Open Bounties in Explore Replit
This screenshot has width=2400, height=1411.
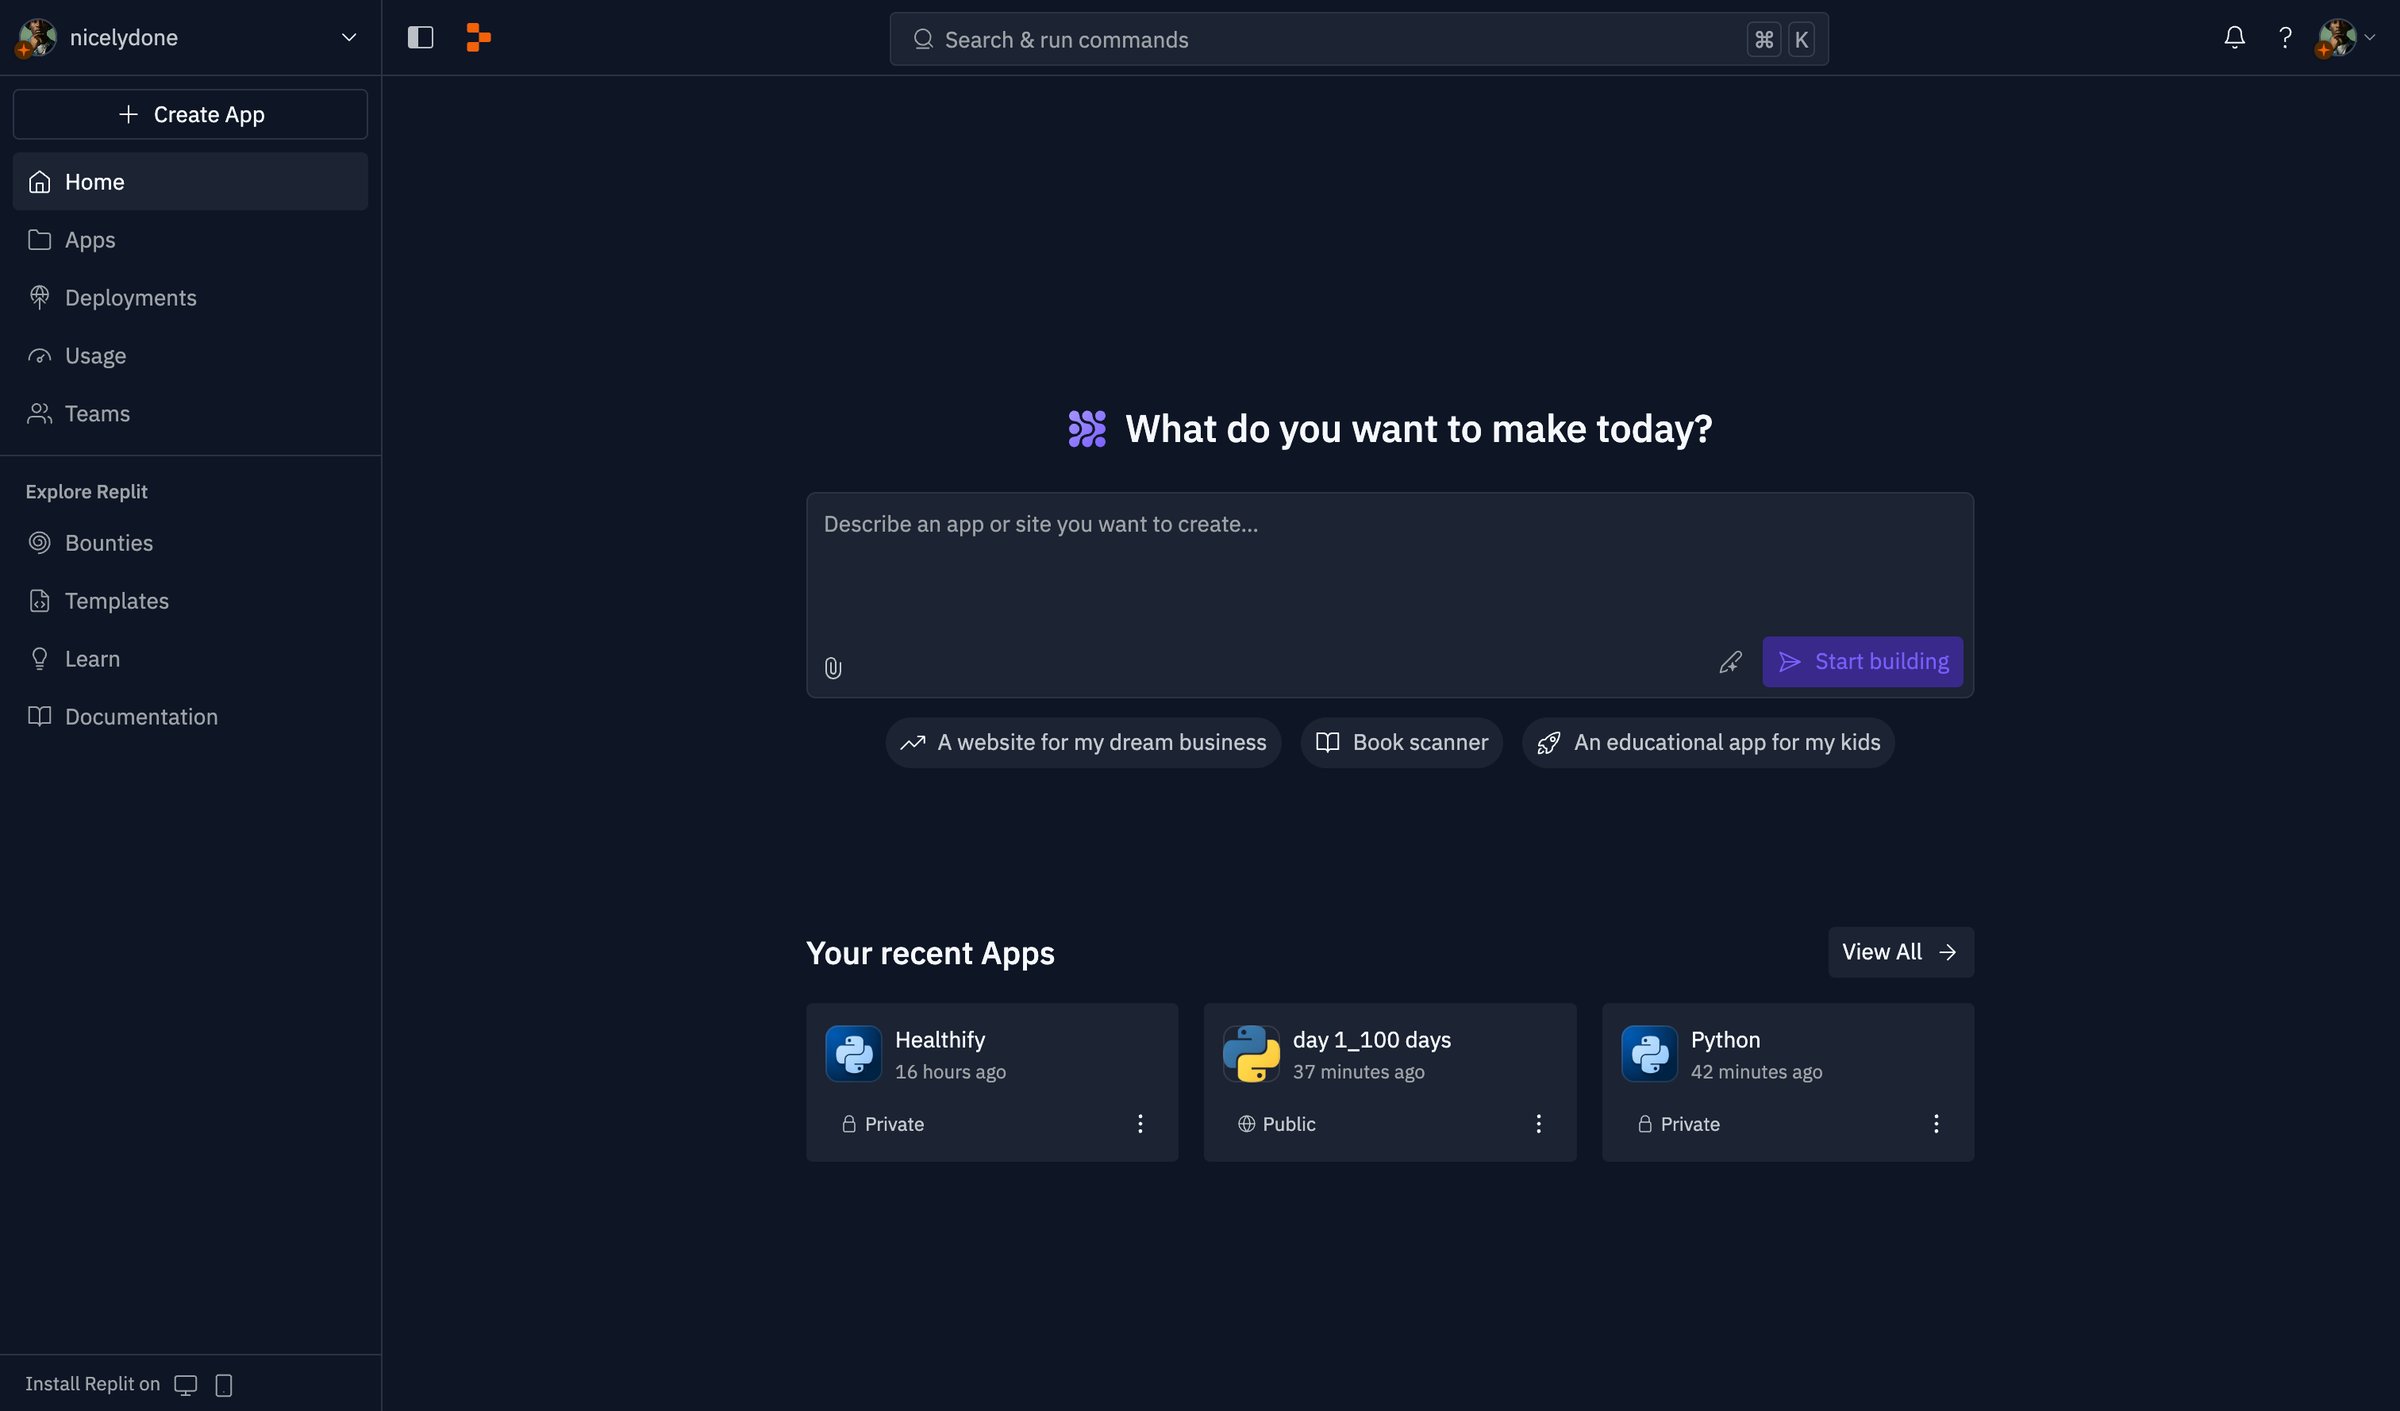[x=190, y=542]
